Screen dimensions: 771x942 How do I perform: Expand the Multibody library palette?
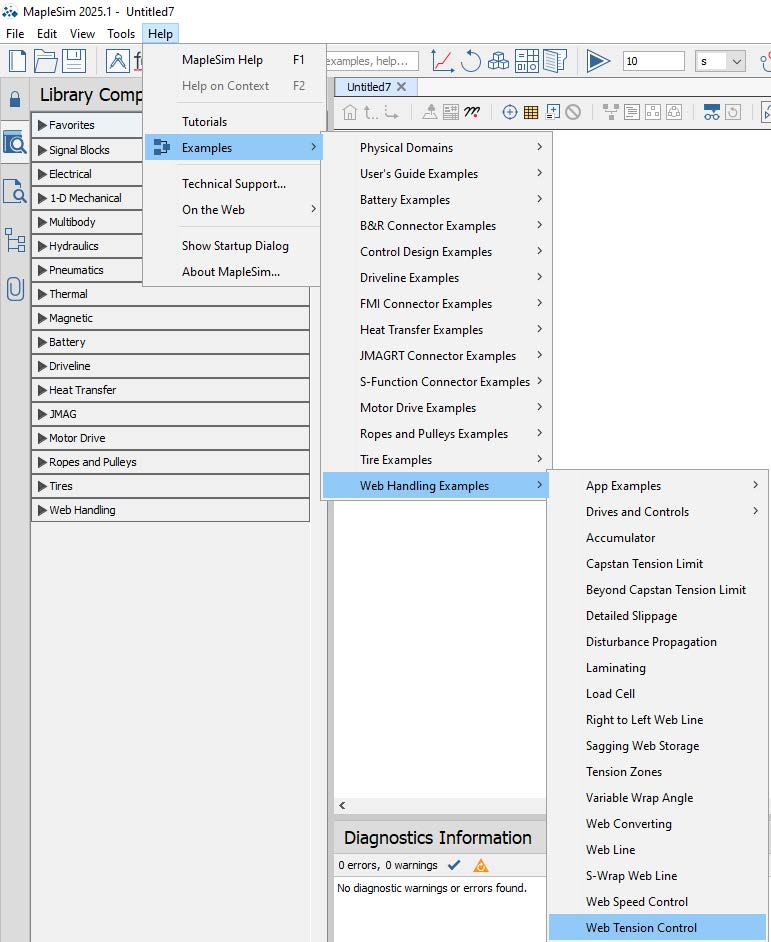[170, 222]
